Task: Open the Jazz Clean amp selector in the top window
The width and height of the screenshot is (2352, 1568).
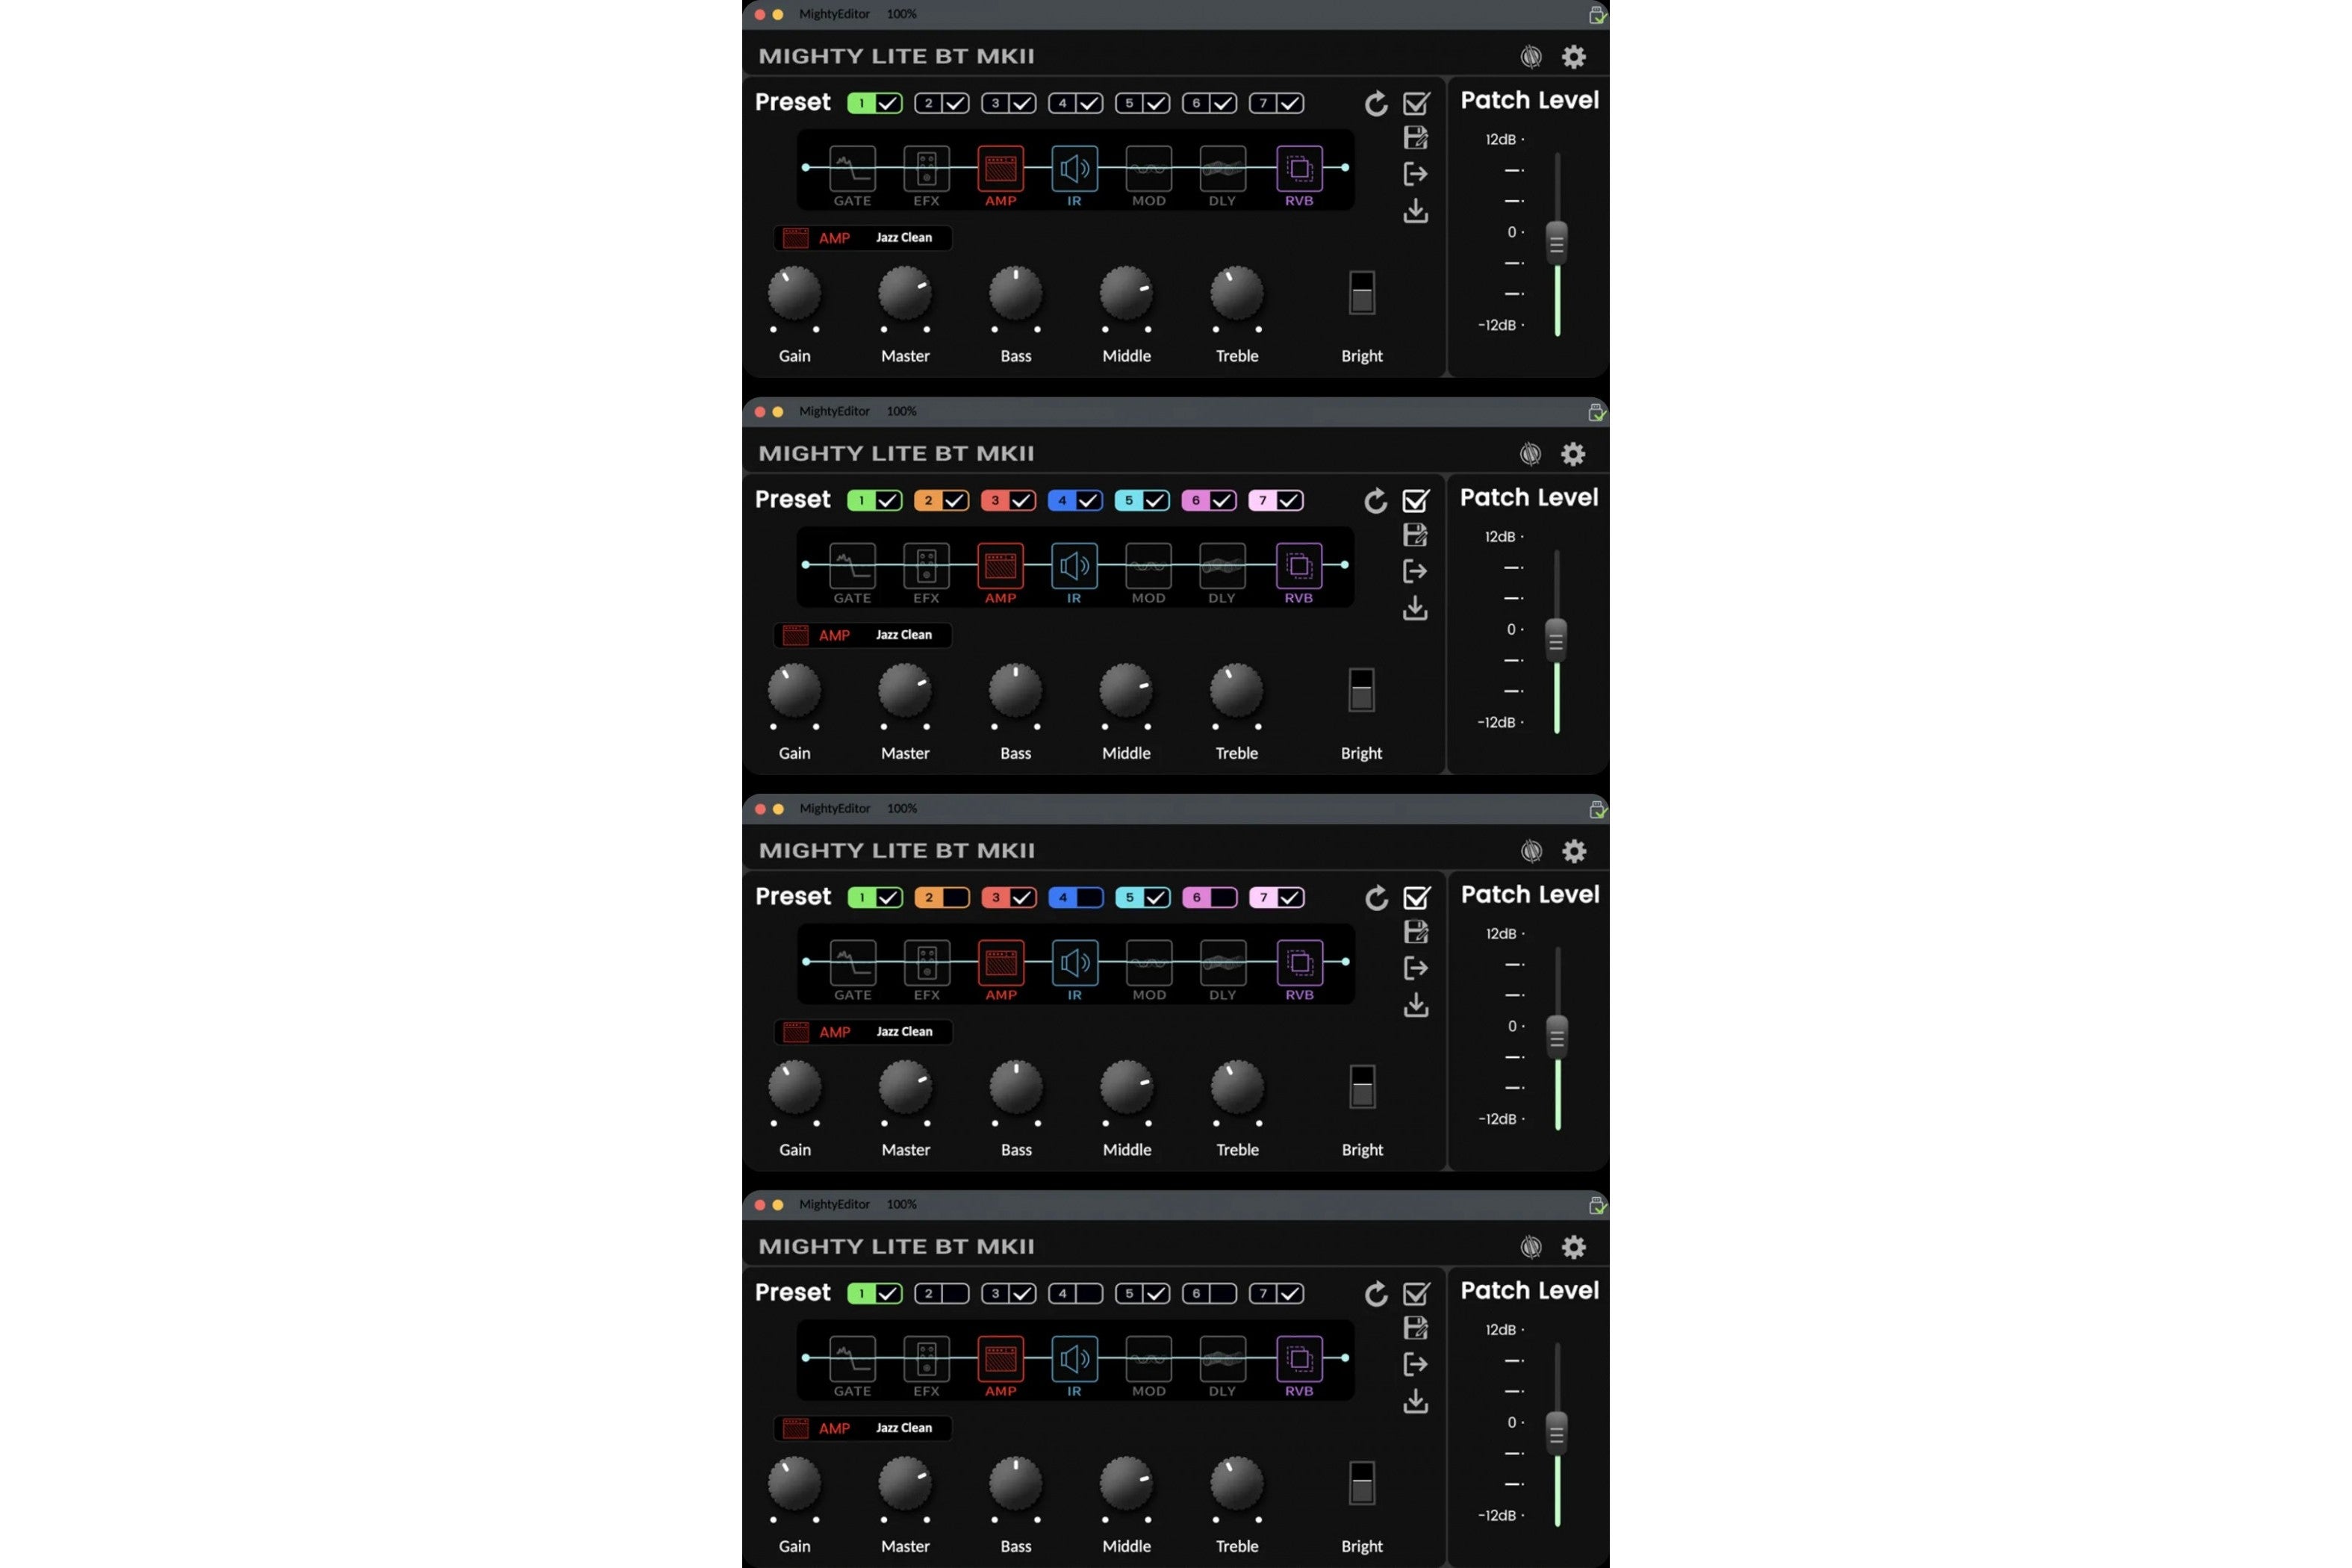Action: coord(862,238)
